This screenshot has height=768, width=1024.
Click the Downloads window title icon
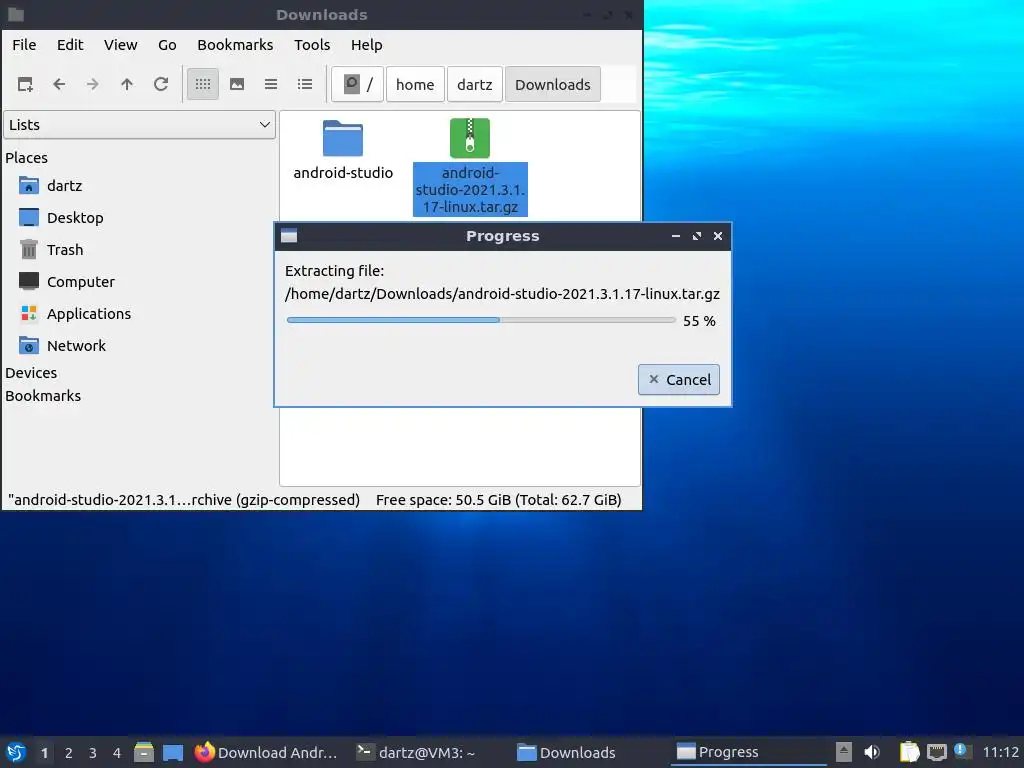click(16, 14)
